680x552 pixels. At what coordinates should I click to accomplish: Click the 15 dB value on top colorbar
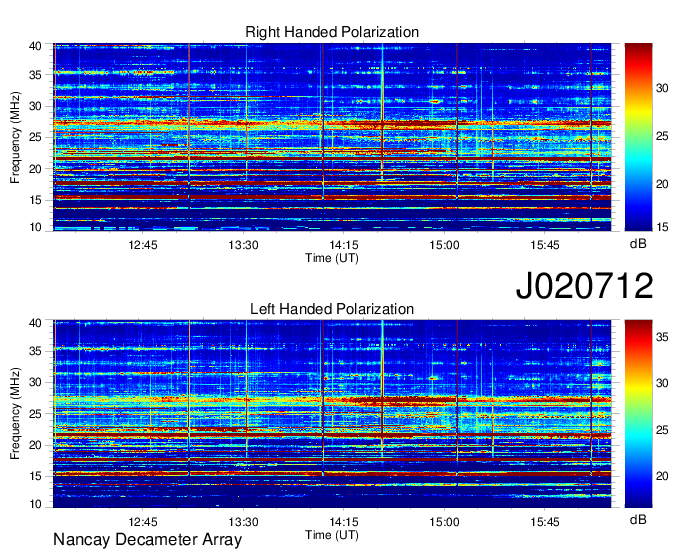pos(662,227)
